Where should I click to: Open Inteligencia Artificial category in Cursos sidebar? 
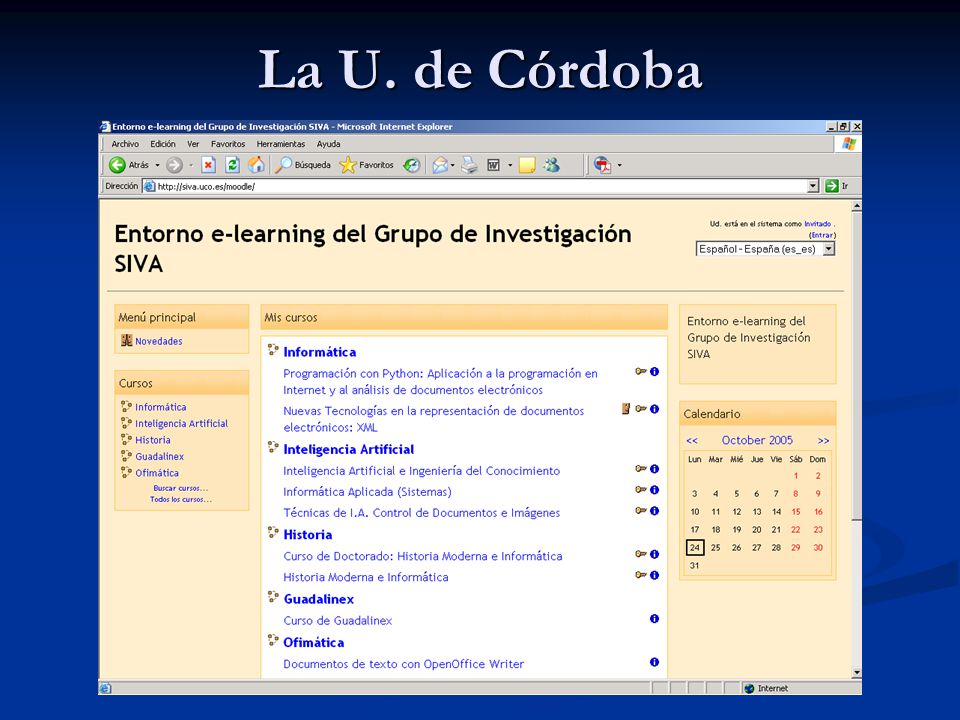coord(181,423)
